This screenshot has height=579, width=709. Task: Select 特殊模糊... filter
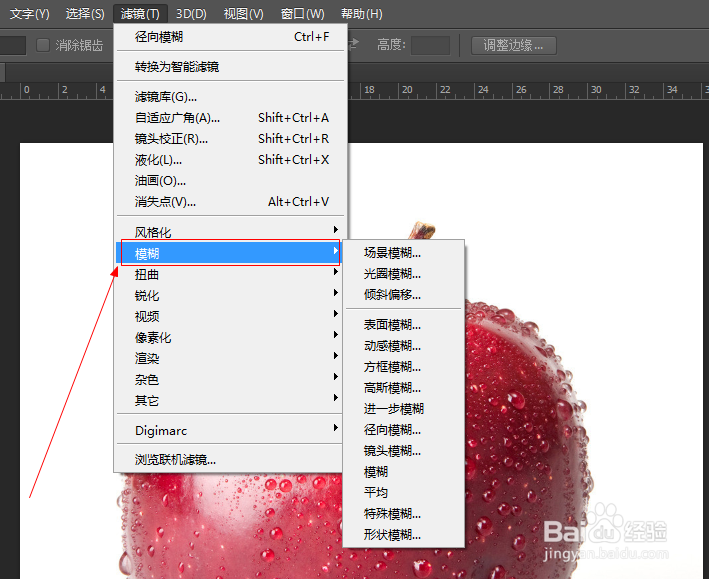coord(403,513)
